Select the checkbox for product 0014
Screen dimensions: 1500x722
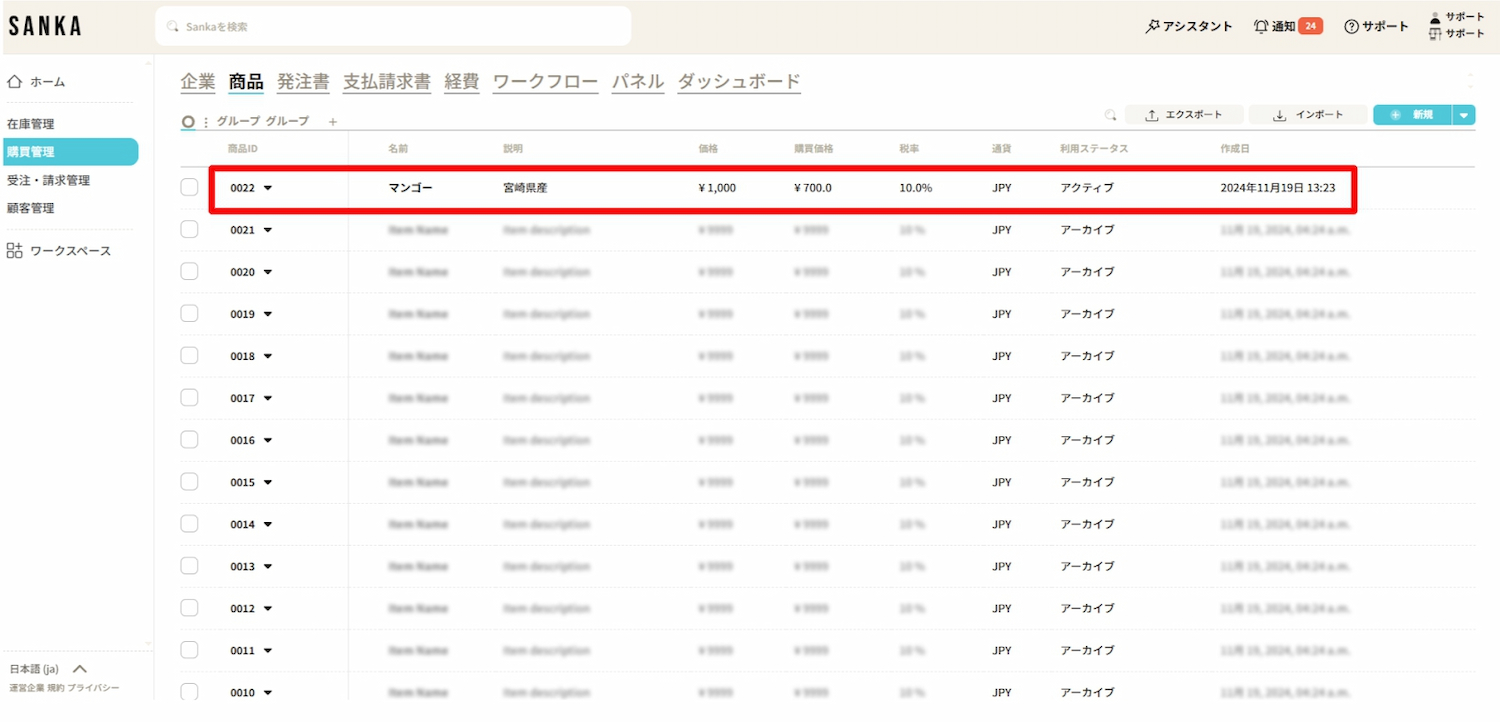point(190,523)
